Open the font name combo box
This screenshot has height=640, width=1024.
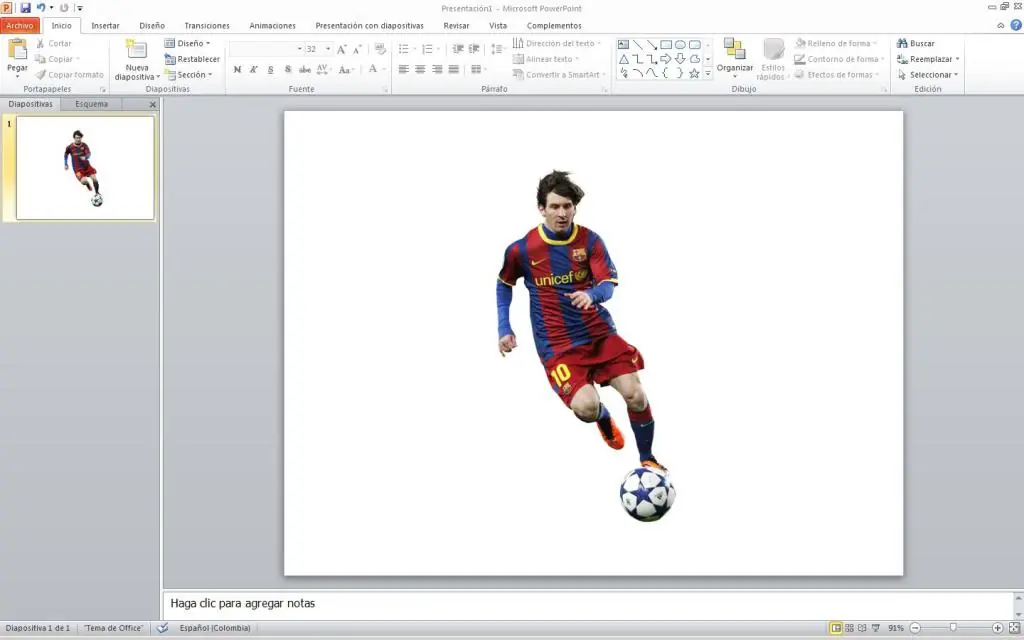point(266,49)
